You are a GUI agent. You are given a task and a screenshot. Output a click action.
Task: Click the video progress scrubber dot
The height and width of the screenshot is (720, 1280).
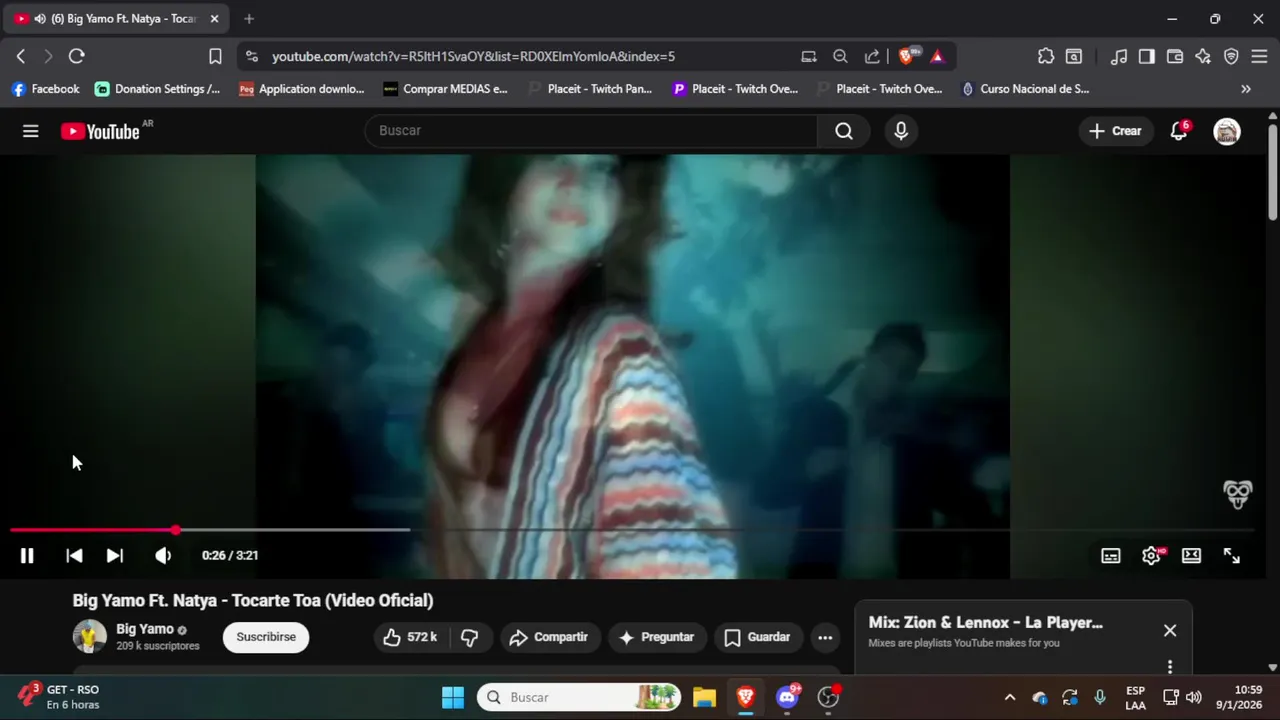(176, 530)
